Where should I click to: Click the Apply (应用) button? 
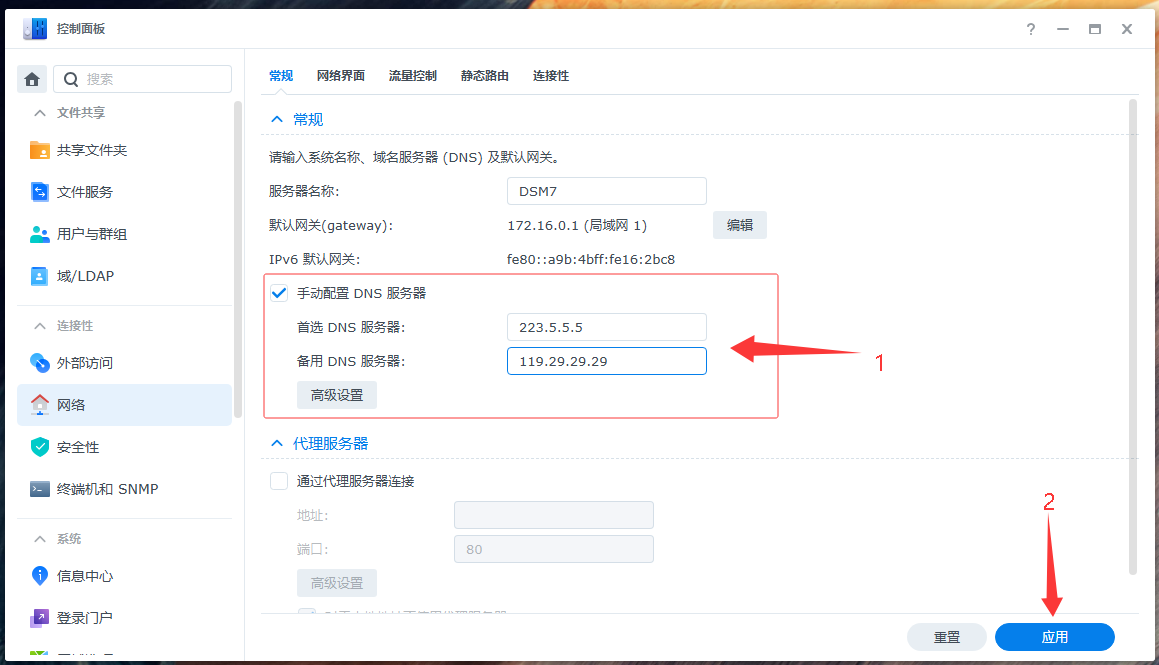(x=1054, y=637)
